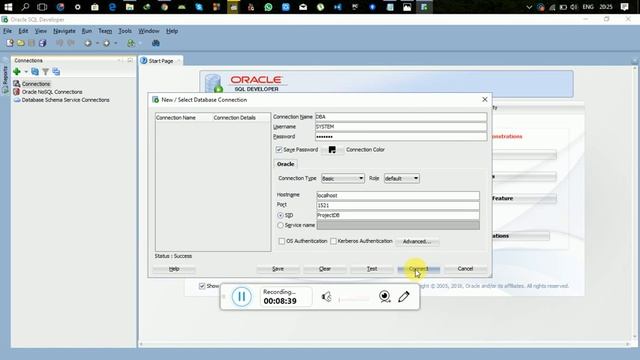Viewport: 640px width, 360px height.
Task: Click the Connect button
Action: [x=418, y=269]
